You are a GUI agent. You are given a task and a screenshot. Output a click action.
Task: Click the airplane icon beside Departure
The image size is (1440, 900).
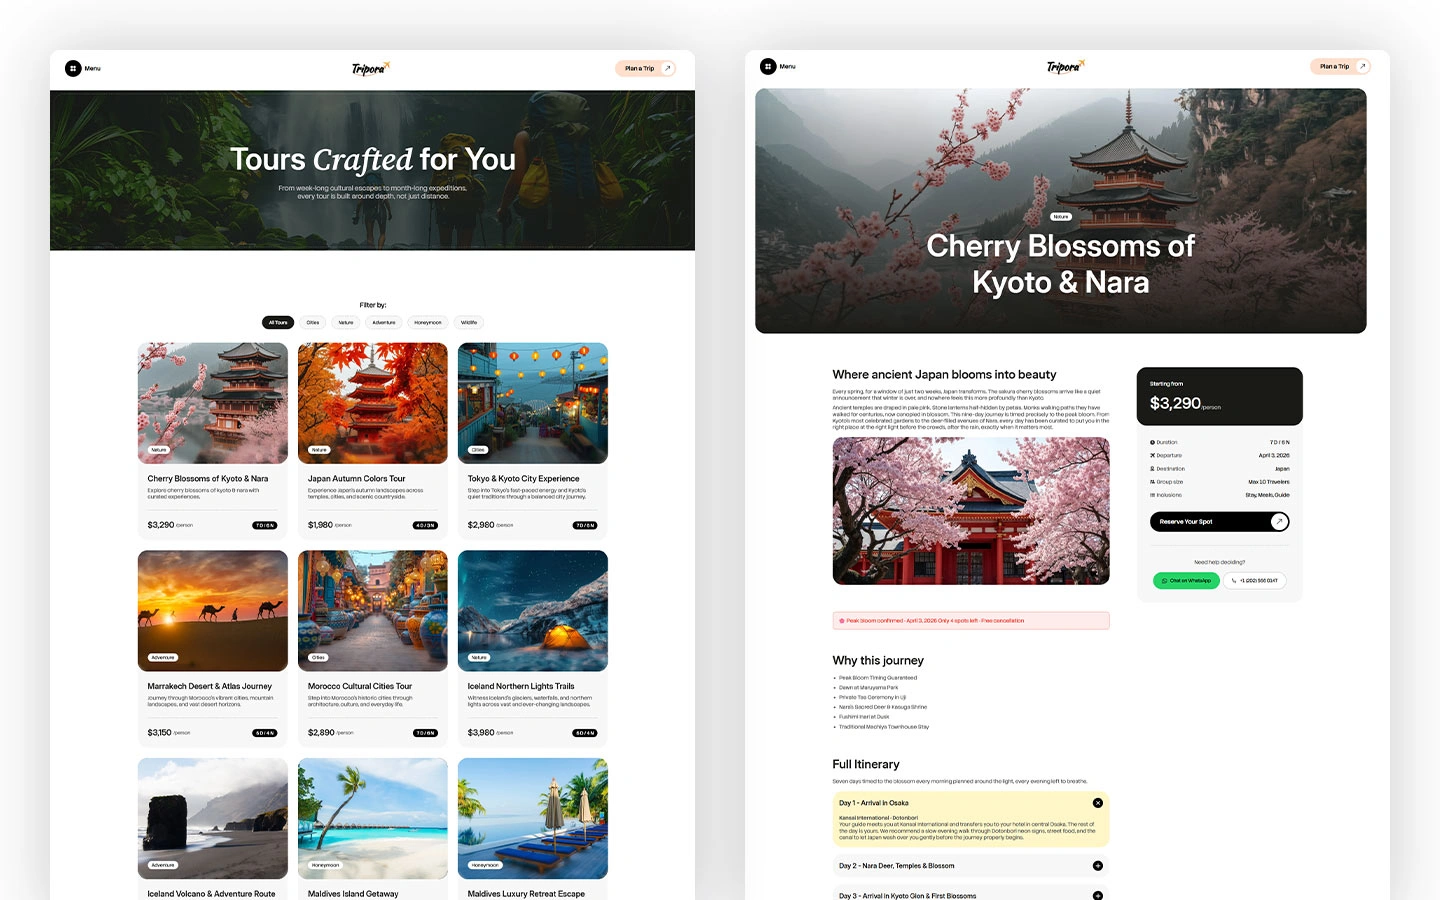coord(1152,455)
